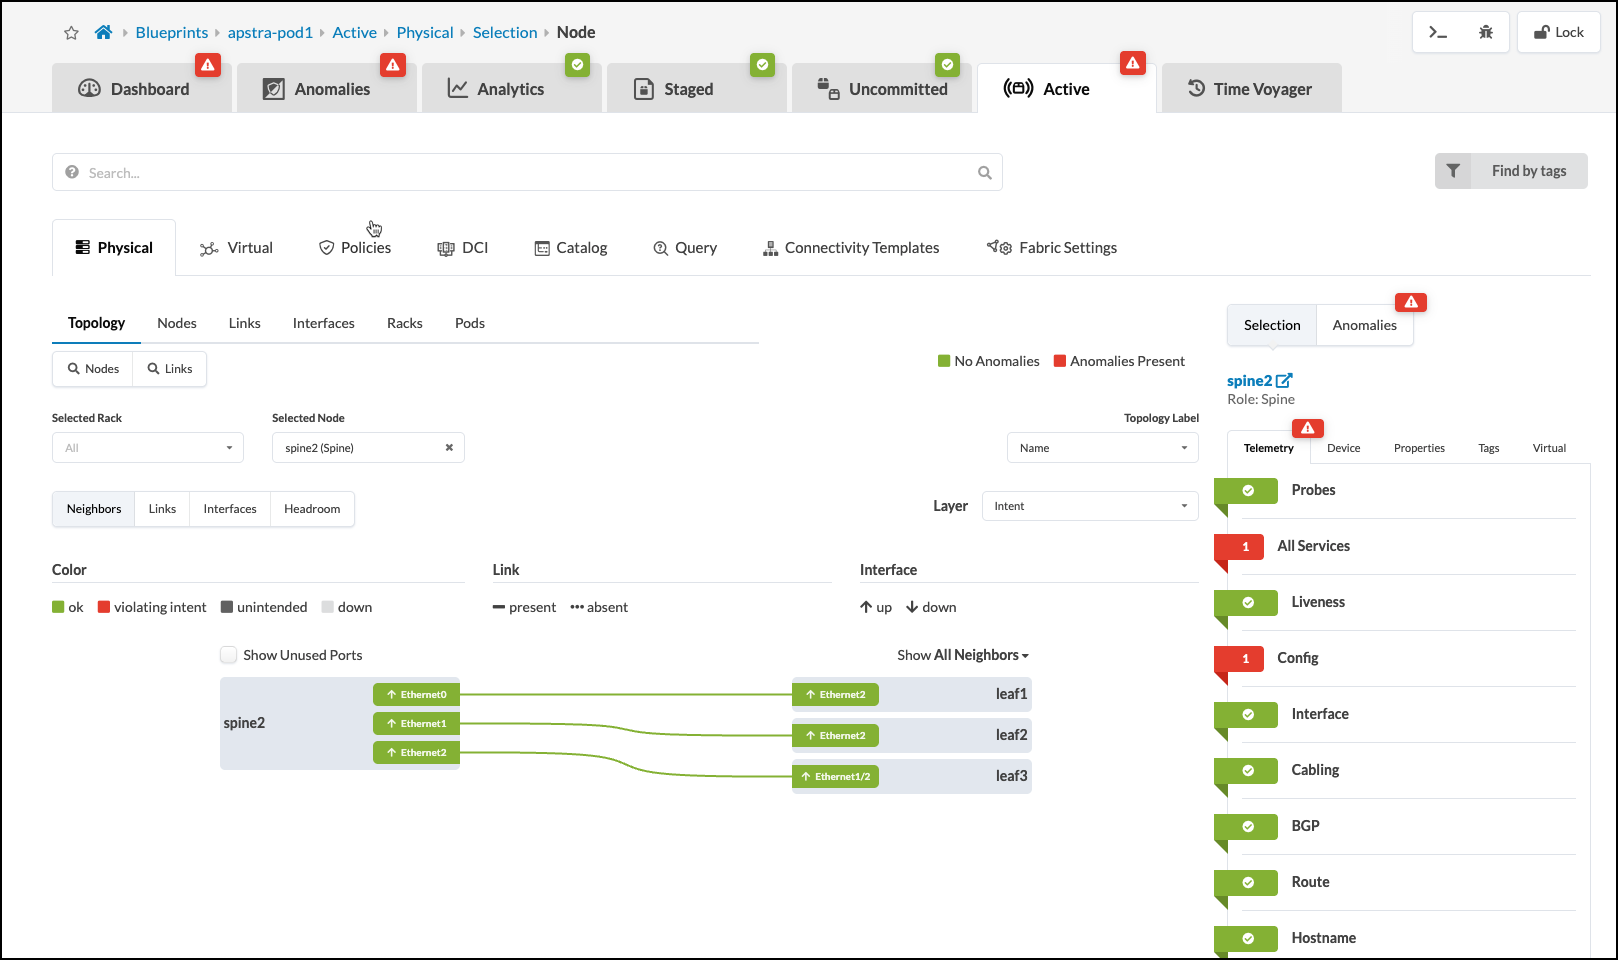Open the terminal console icon

point(1437,32)
